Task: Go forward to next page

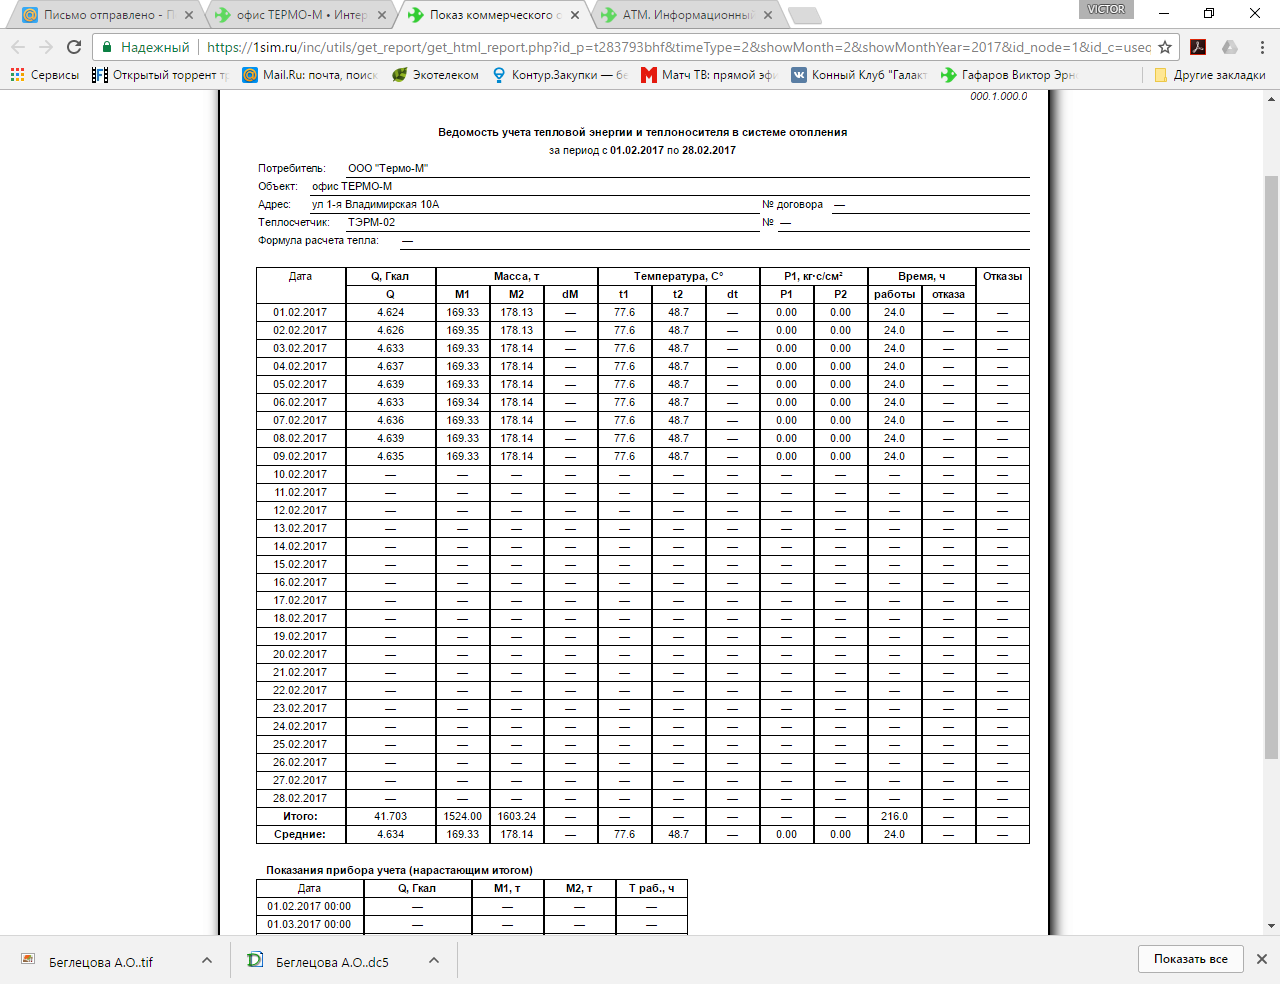Action: 46,47
